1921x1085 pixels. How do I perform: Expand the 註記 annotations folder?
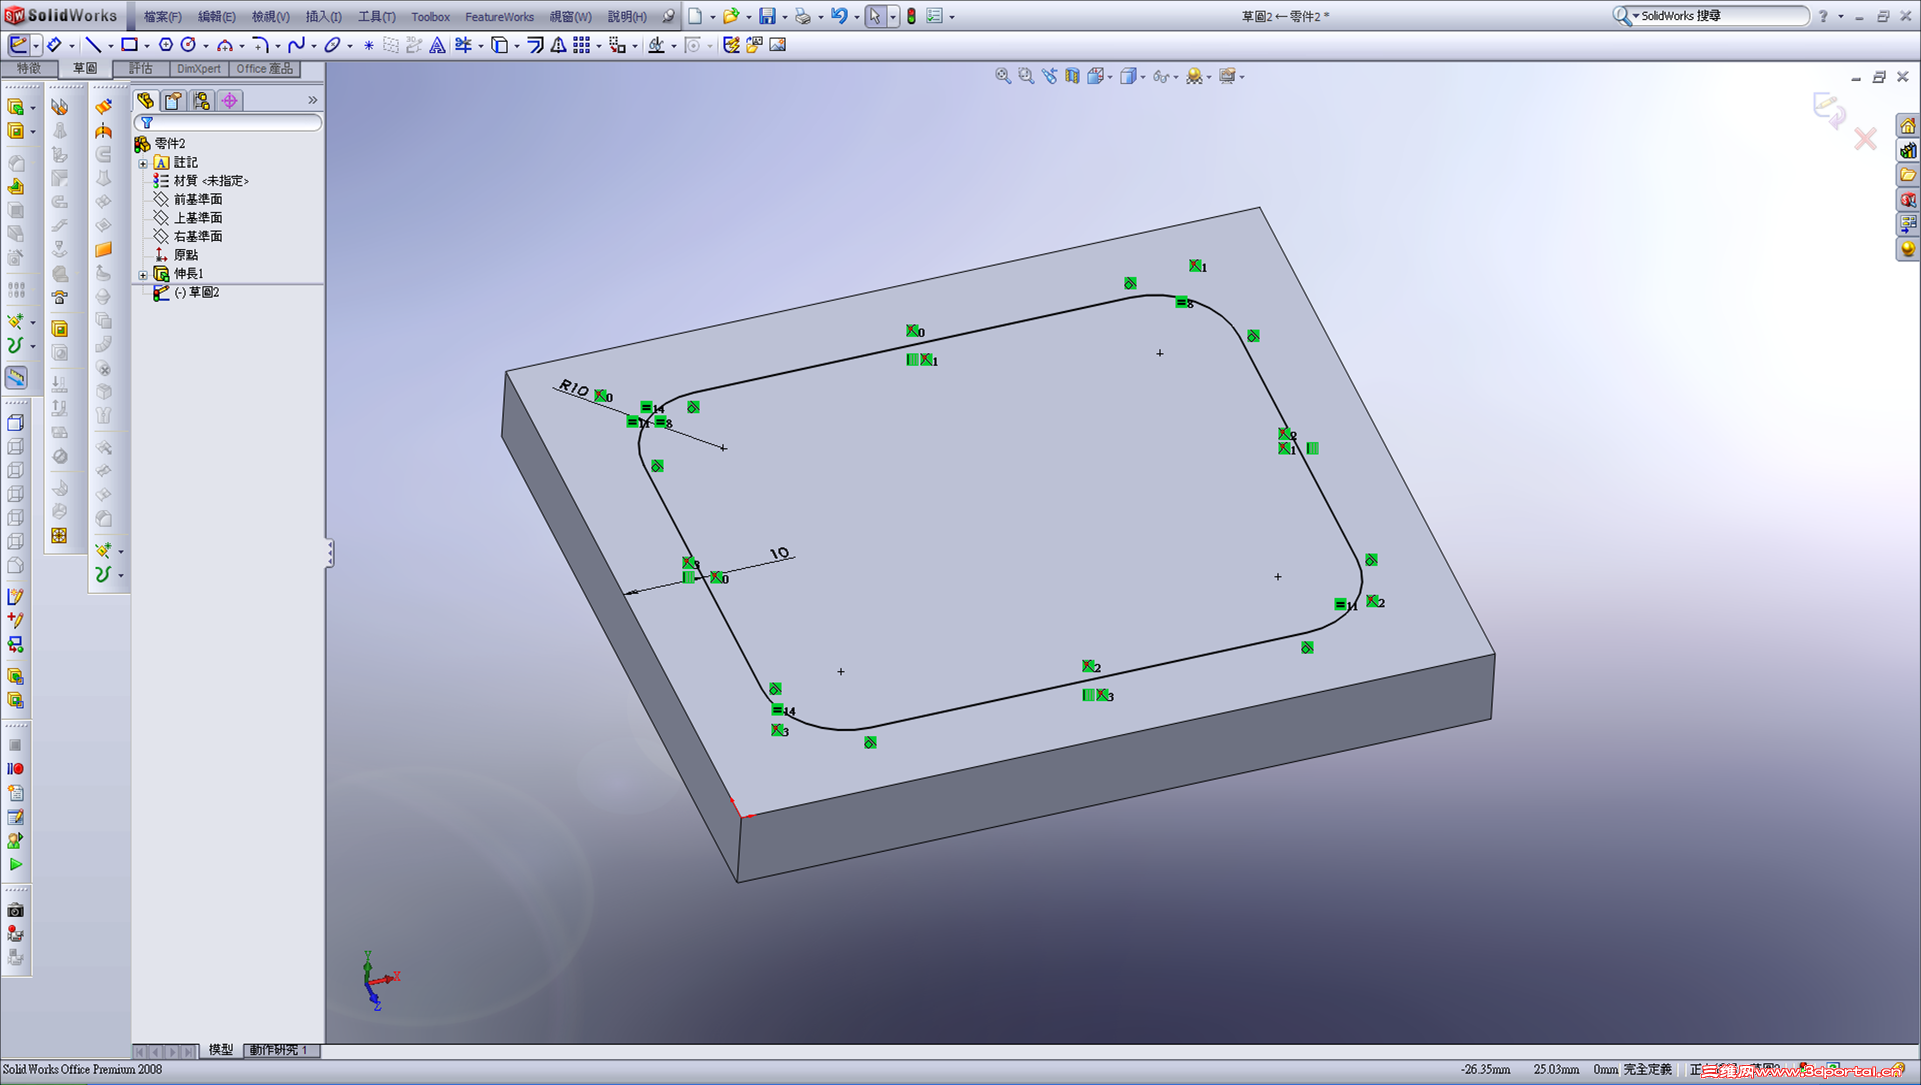pyautogui.click(x=143, y=163)
